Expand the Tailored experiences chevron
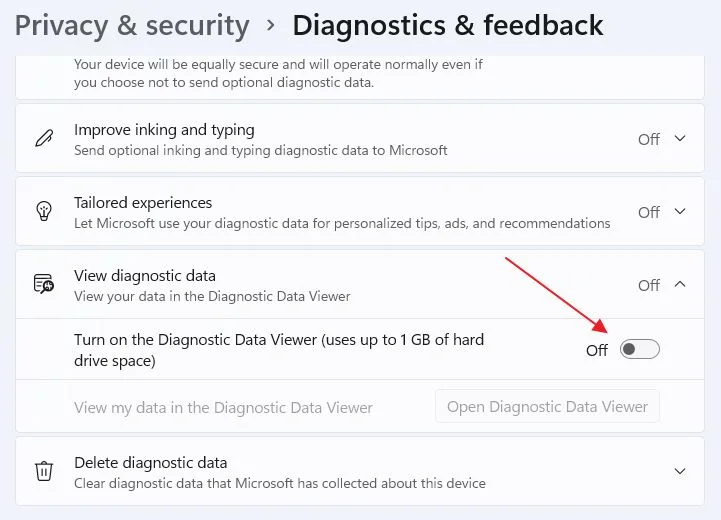This screenshot has width=721, height=520. [680, 211]
